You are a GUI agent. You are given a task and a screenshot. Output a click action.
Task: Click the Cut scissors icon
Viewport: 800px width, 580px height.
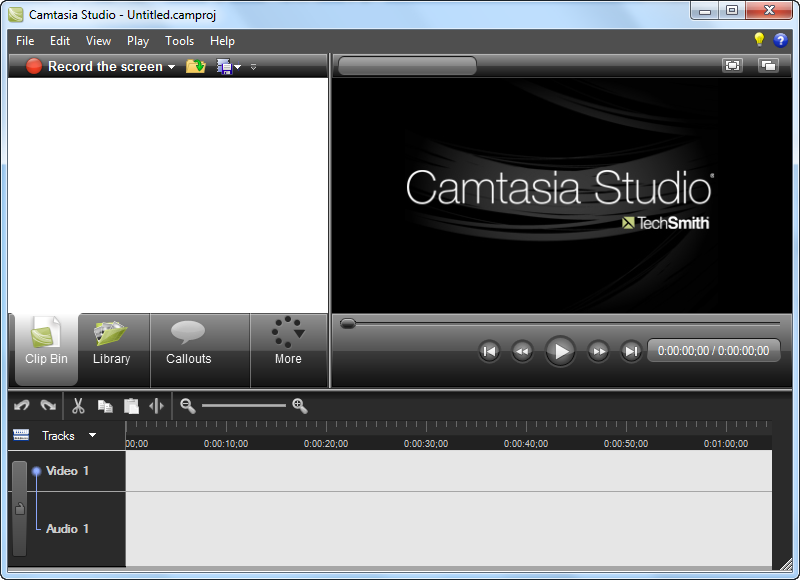78,406
